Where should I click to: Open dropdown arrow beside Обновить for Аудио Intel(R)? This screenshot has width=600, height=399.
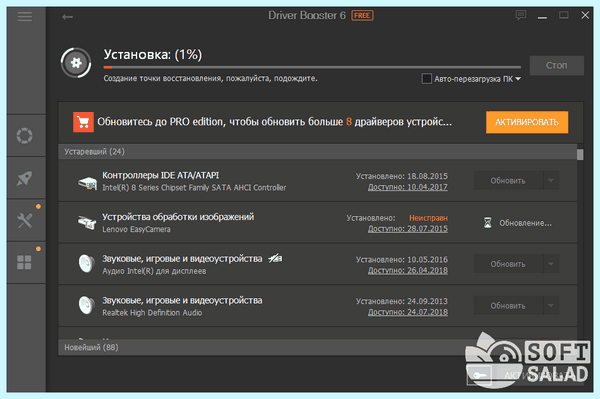pyautogui.click(x=551, y=264)
